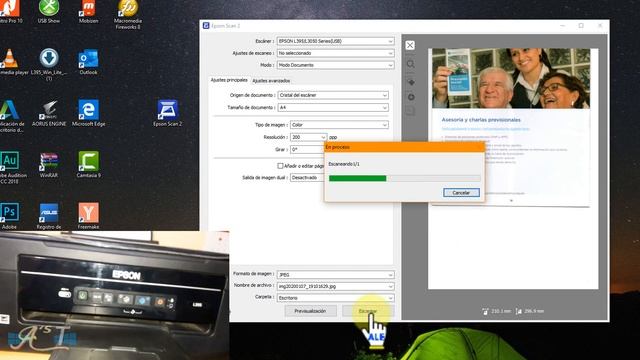Image resolution: width=640 pixels, height=360 pixels.
Task: Open the Resolución dropdown
Action: (x=308, y=137)
